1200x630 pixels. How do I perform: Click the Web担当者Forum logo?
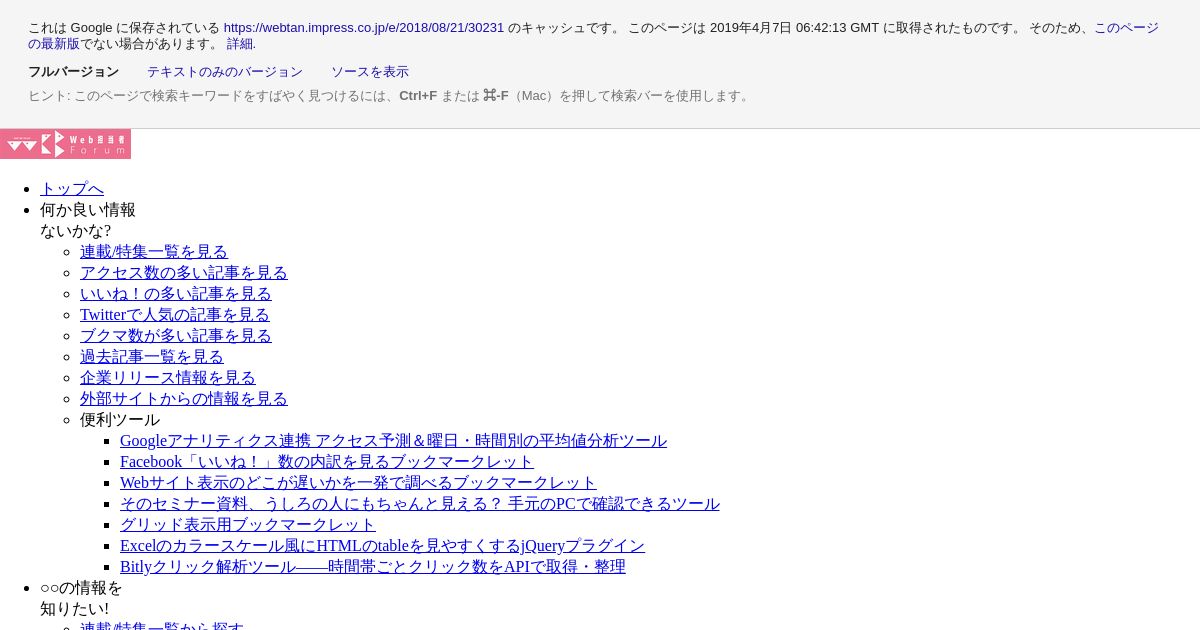pyautogui.click(x=65, y=144)
